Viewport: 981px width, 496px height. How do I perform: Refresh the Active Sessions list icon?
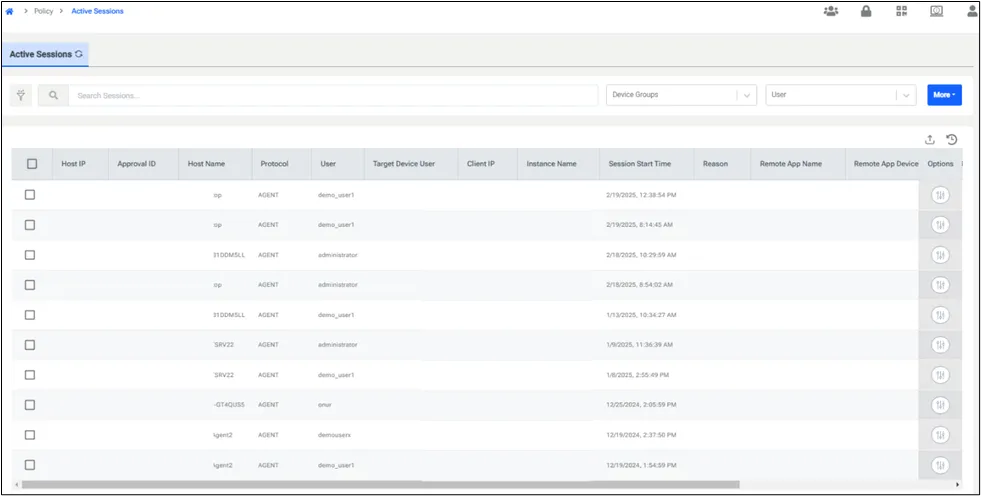(x=79, y=54)
